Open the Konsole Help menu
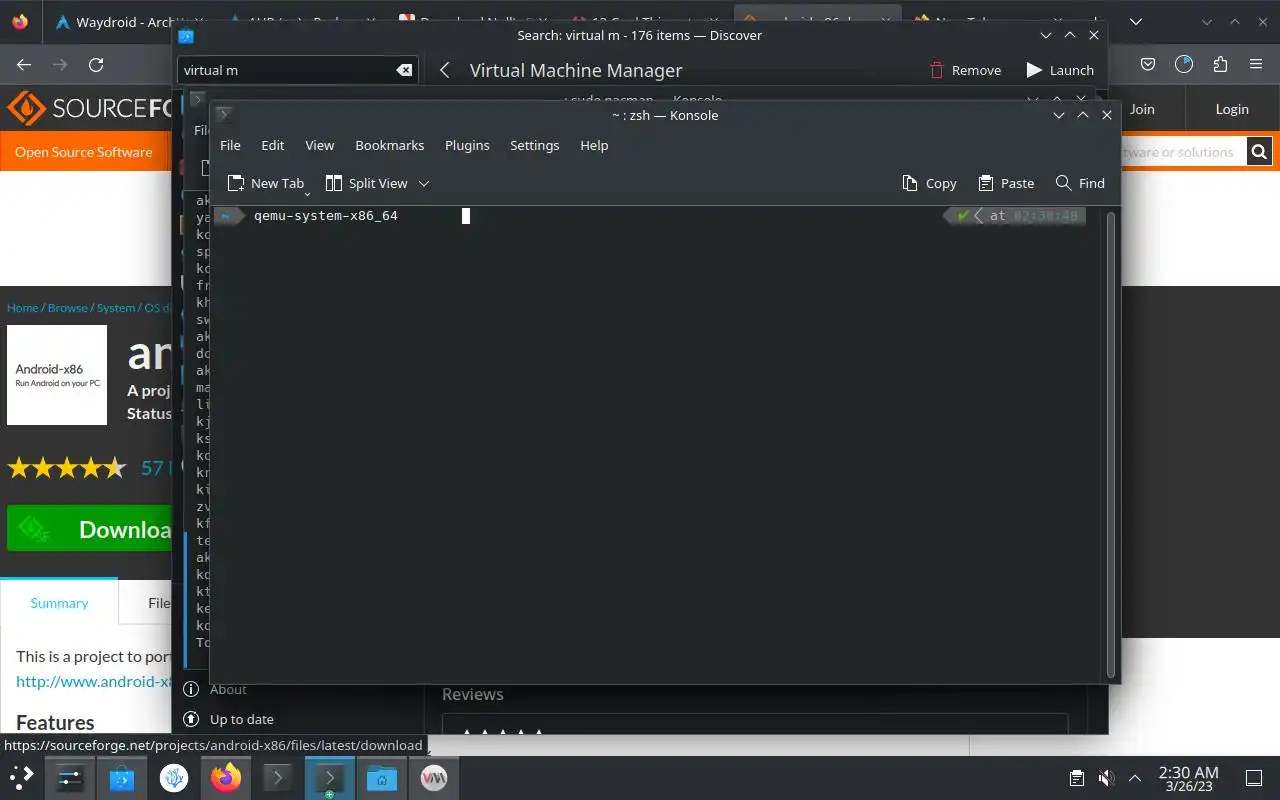 click(x=594, y=145)
